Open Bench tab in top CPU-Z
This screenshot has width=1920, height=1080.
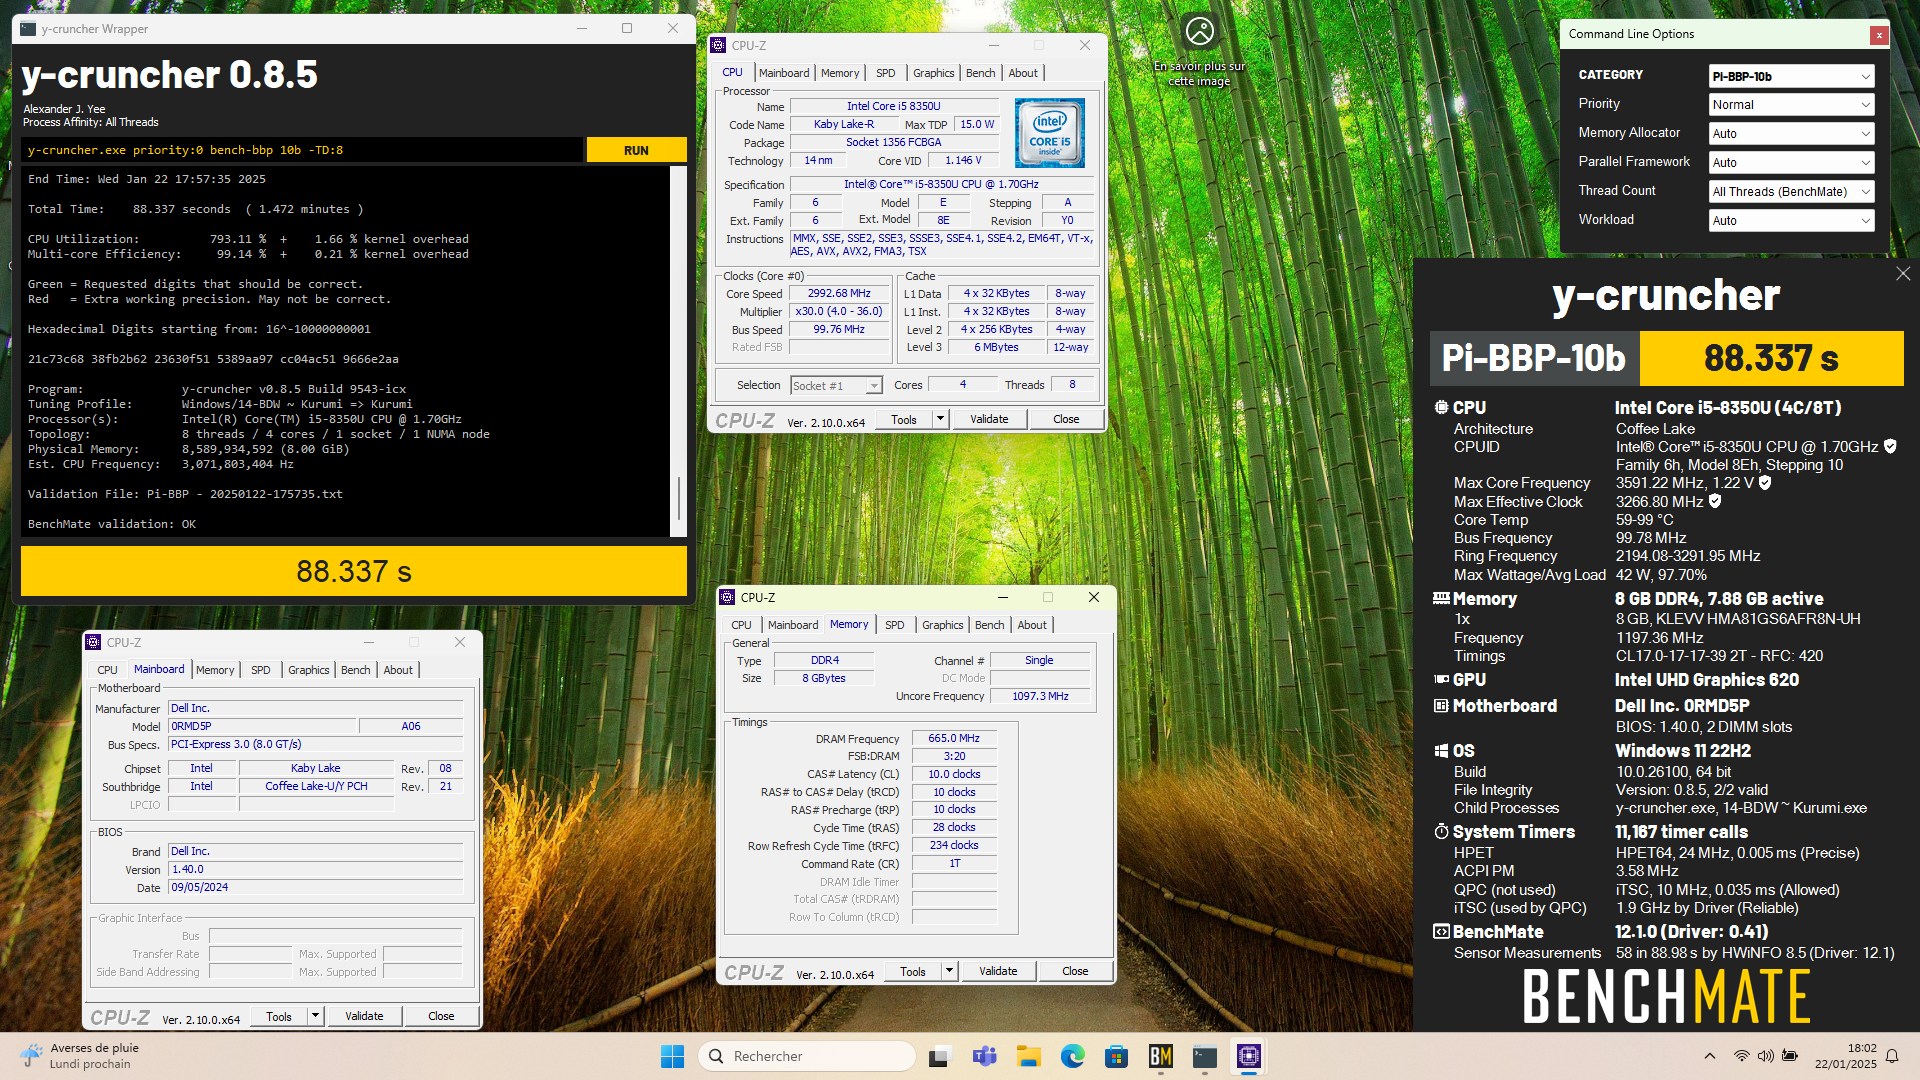[x=980, y=73]
